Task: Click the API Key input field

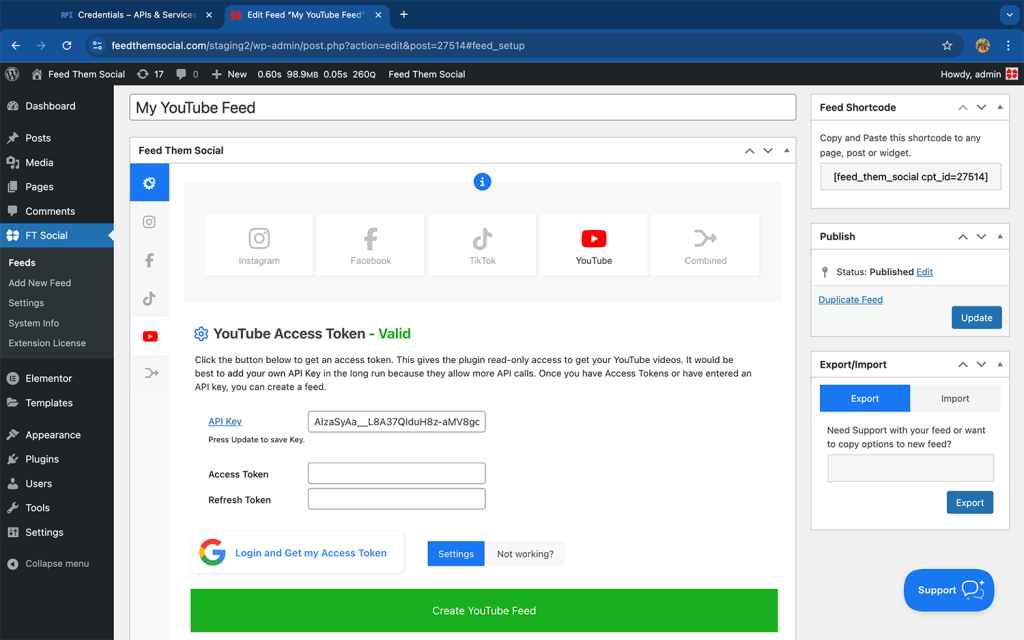Action: [396, 422]
